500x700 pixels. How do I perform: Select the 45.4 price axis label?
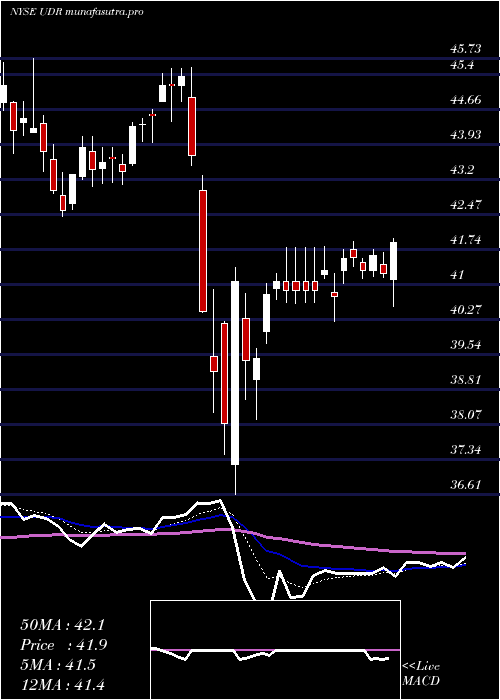point(462,65)
